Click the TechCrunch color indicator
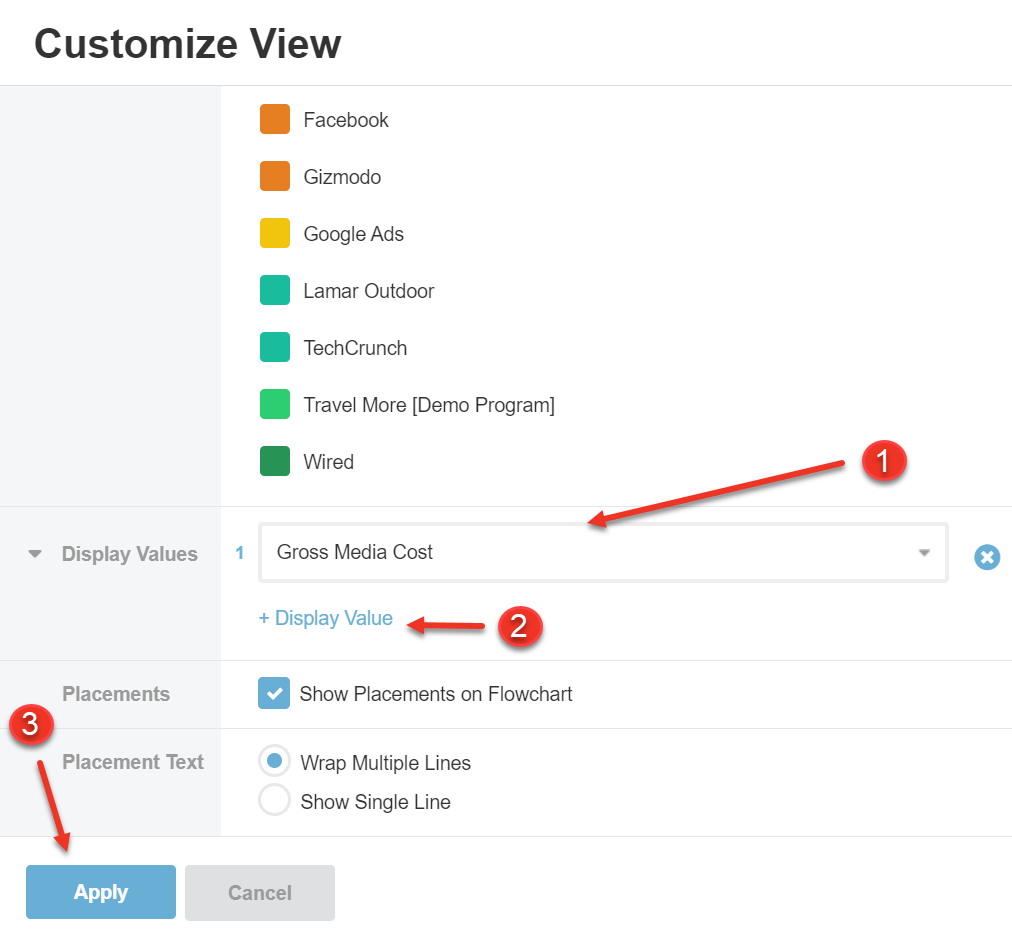The width and height of the screenshot is (1012, 944). click(275, 347)
